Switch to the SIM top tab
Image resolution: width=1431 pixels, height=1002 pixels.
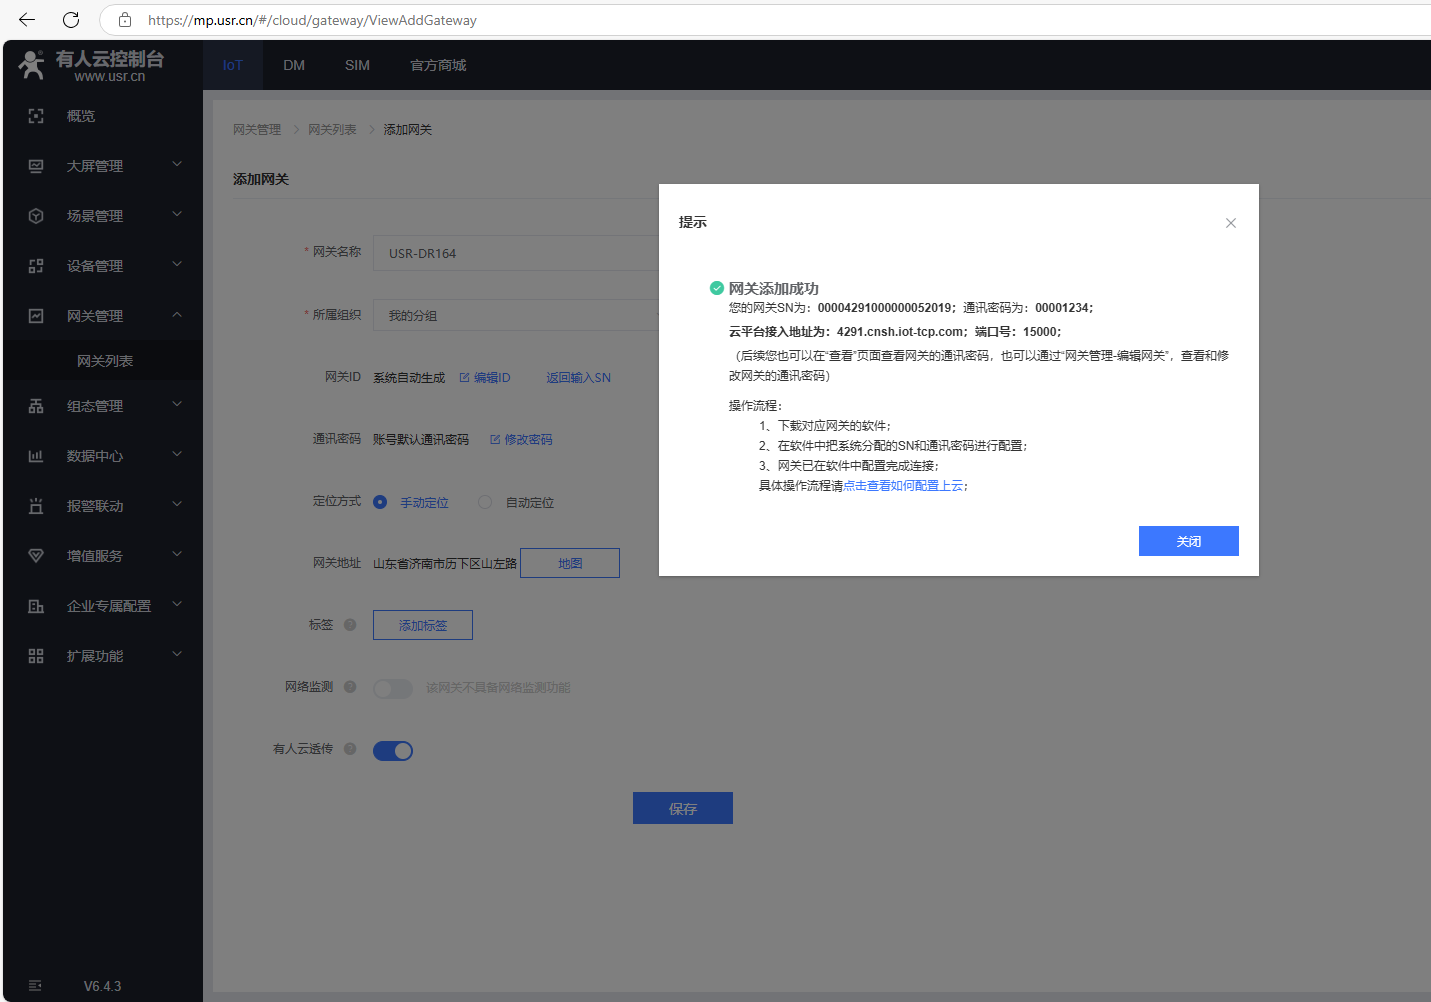tap(357, 65)
